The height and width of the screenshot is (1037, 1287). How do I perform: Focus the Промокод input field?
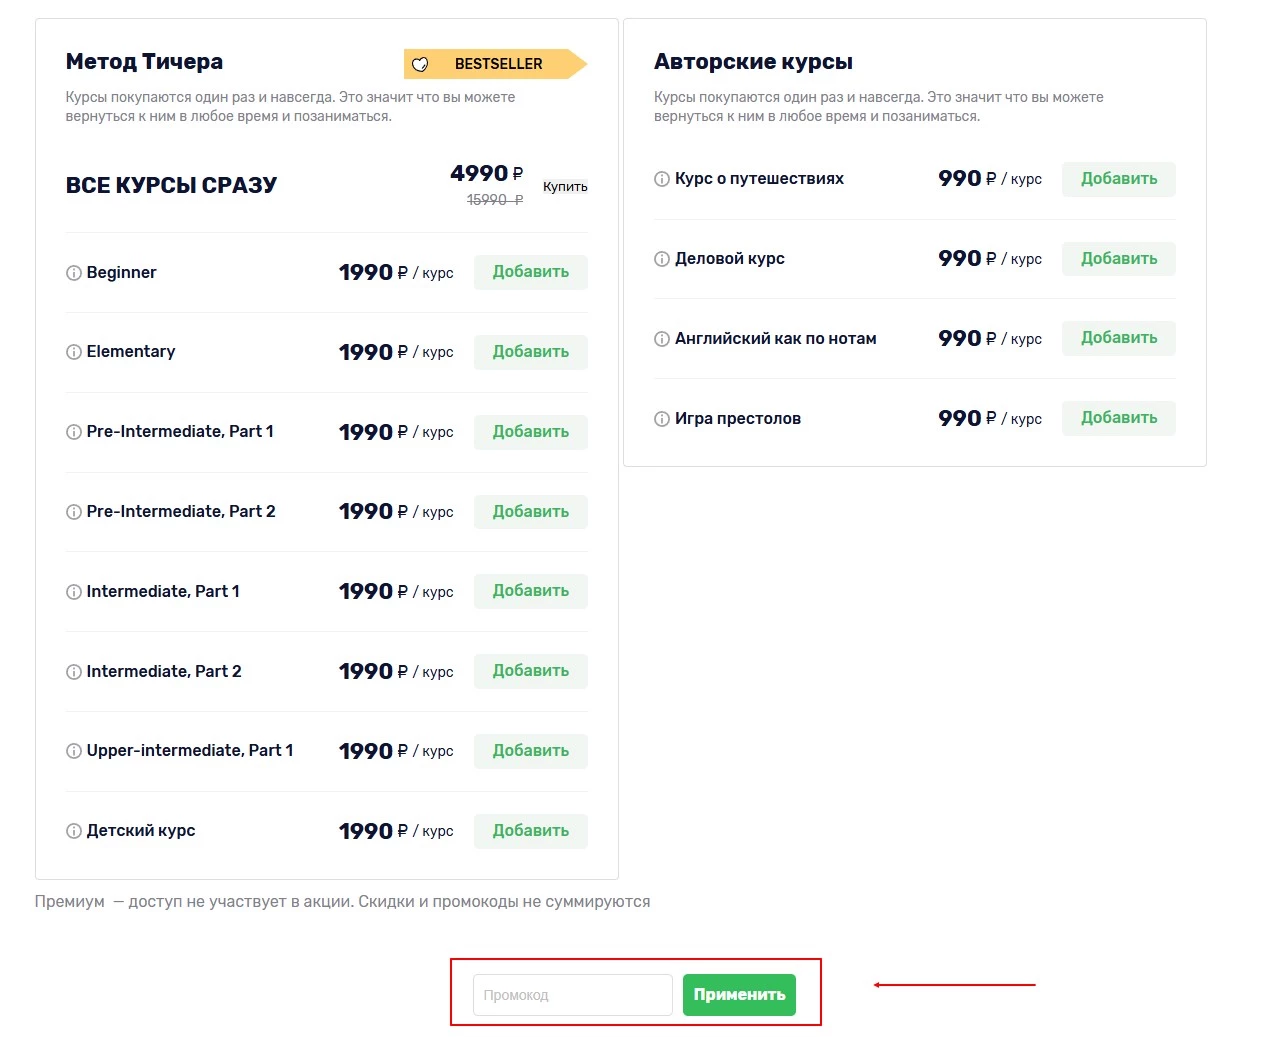[572, 995]
